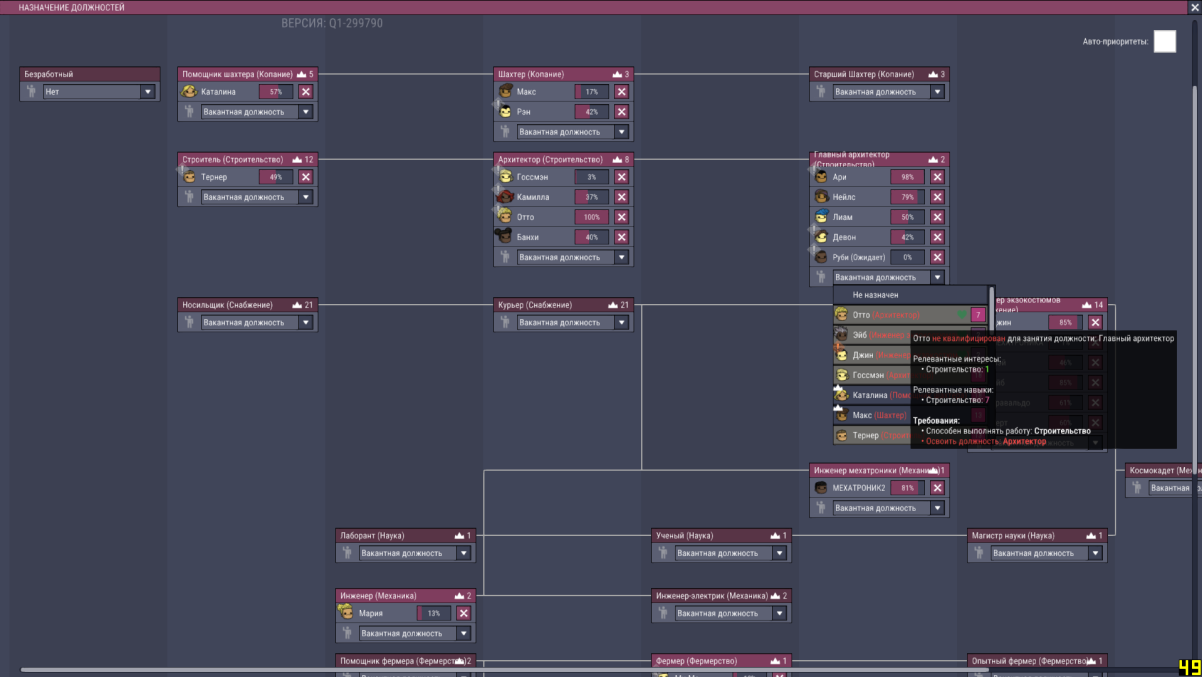Viewport: 1202px width, 677px height.
Task: Click Фермер (Фермерство) job header
Action: click(x=722, y=660)
